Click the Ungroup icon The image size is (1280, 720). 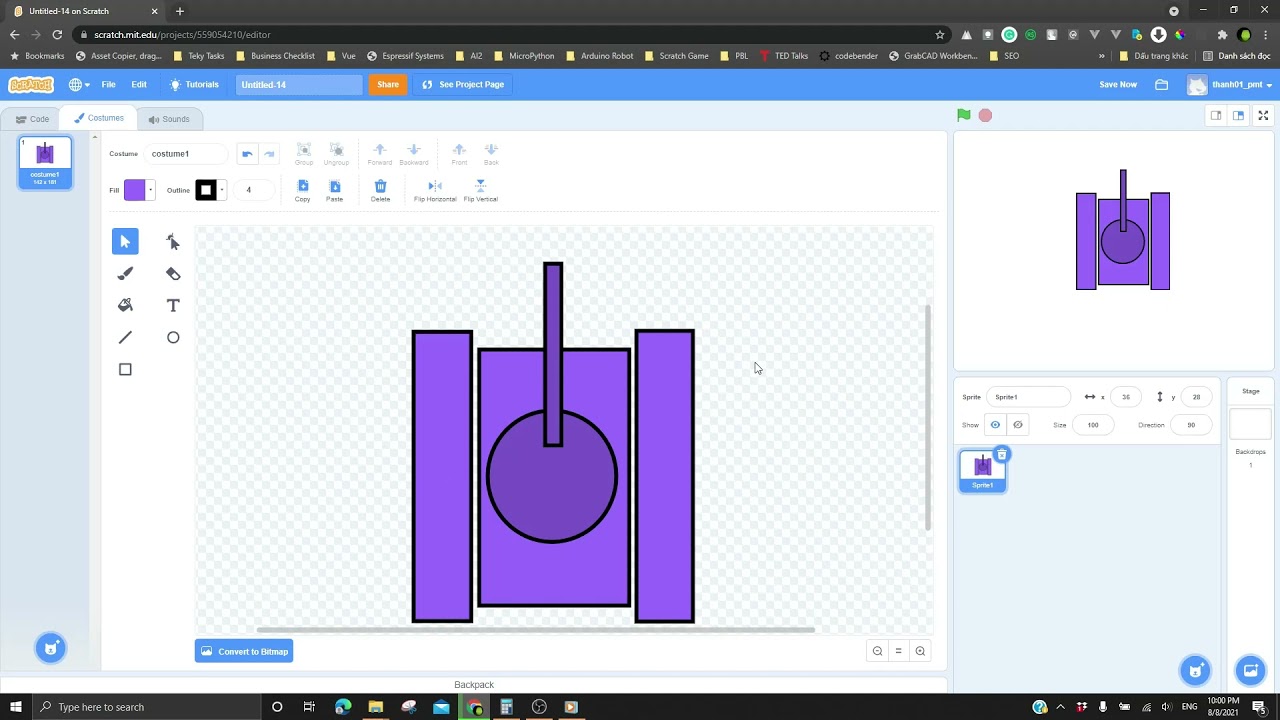point(336,154)
